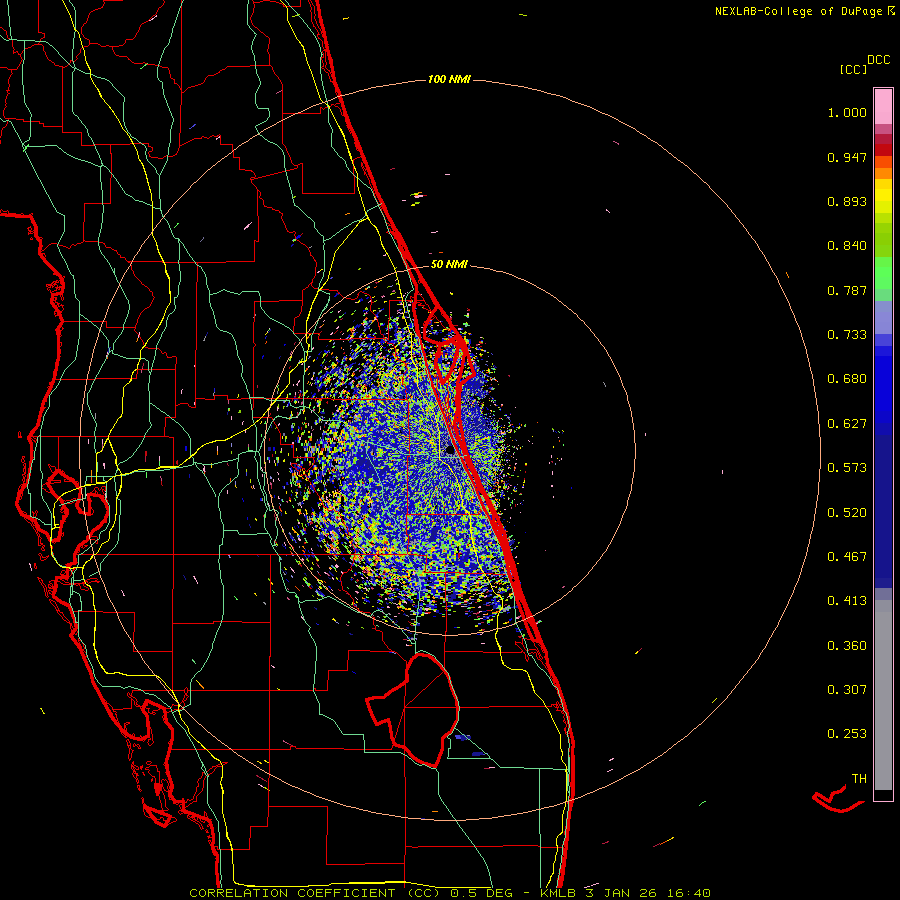Click the CORRELATION COEFFICIENT (CC) caption text
Viewport: 900px width, 900px height.
(315, 893)
